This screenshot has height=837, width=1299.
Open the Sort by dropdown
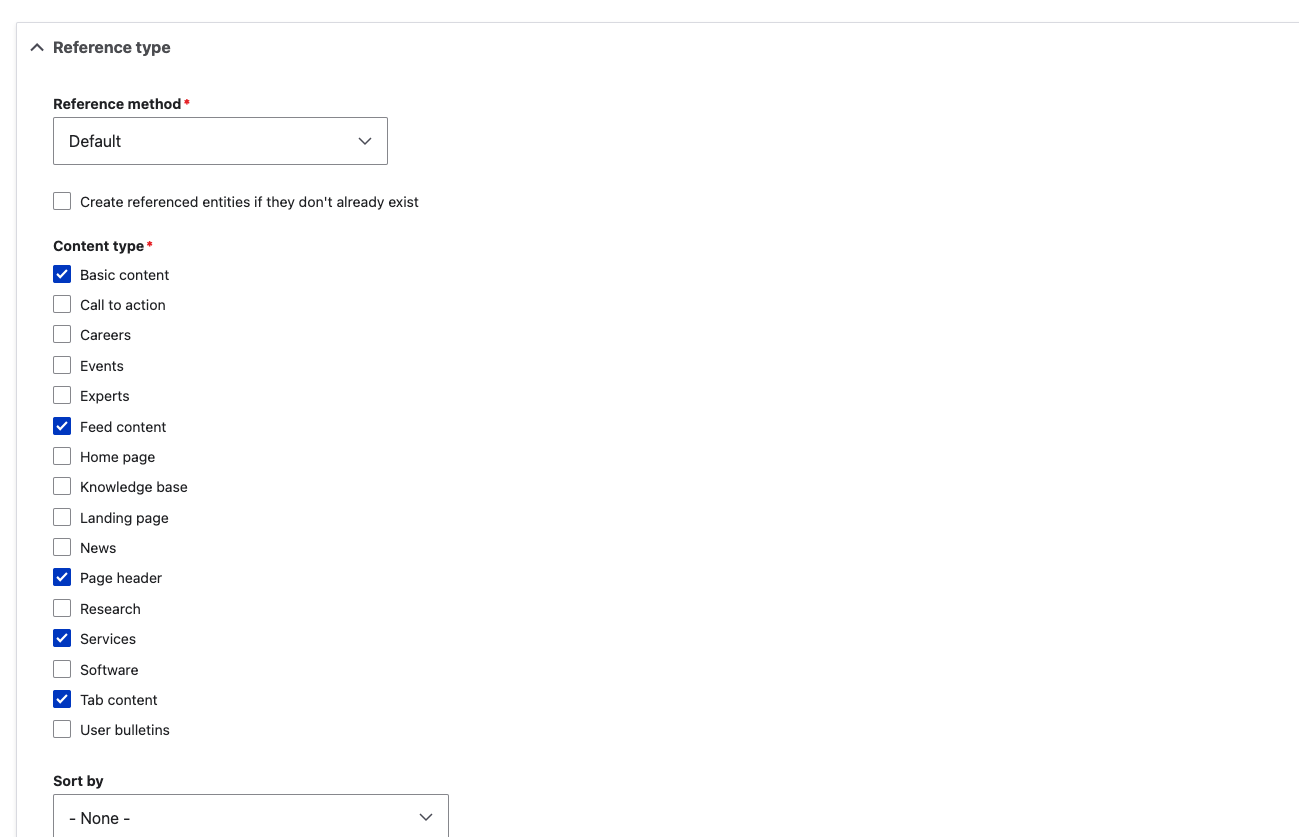tap(250, 817)
